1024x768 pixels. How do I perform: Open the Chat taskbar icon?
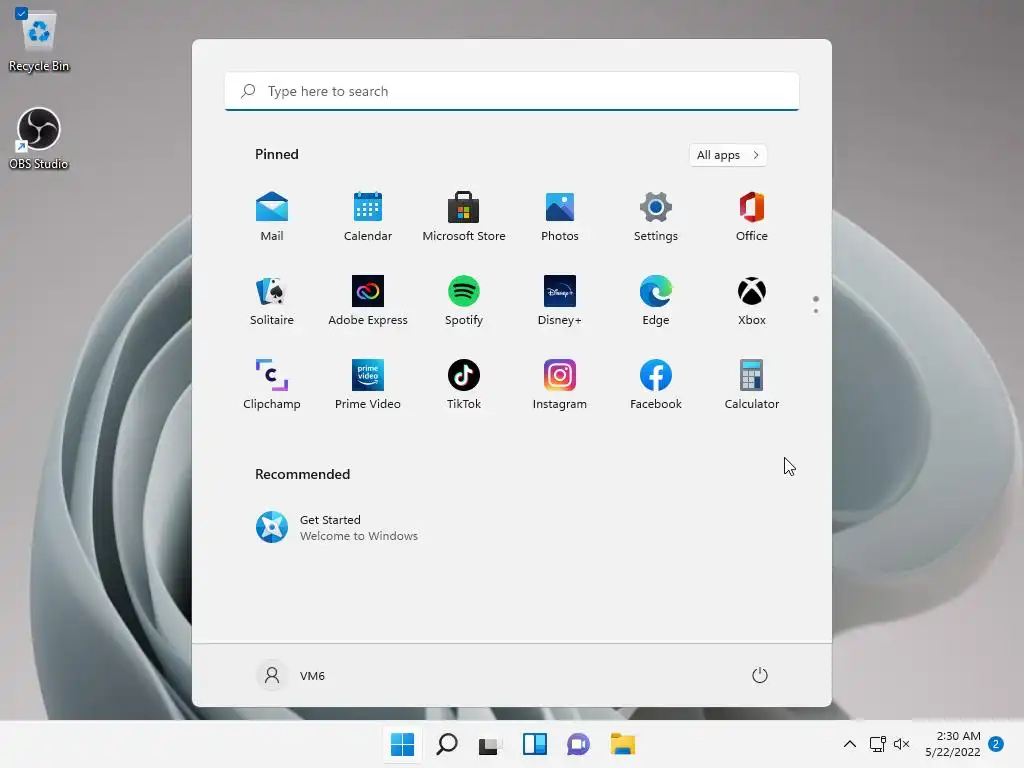(x=579, y=744)
